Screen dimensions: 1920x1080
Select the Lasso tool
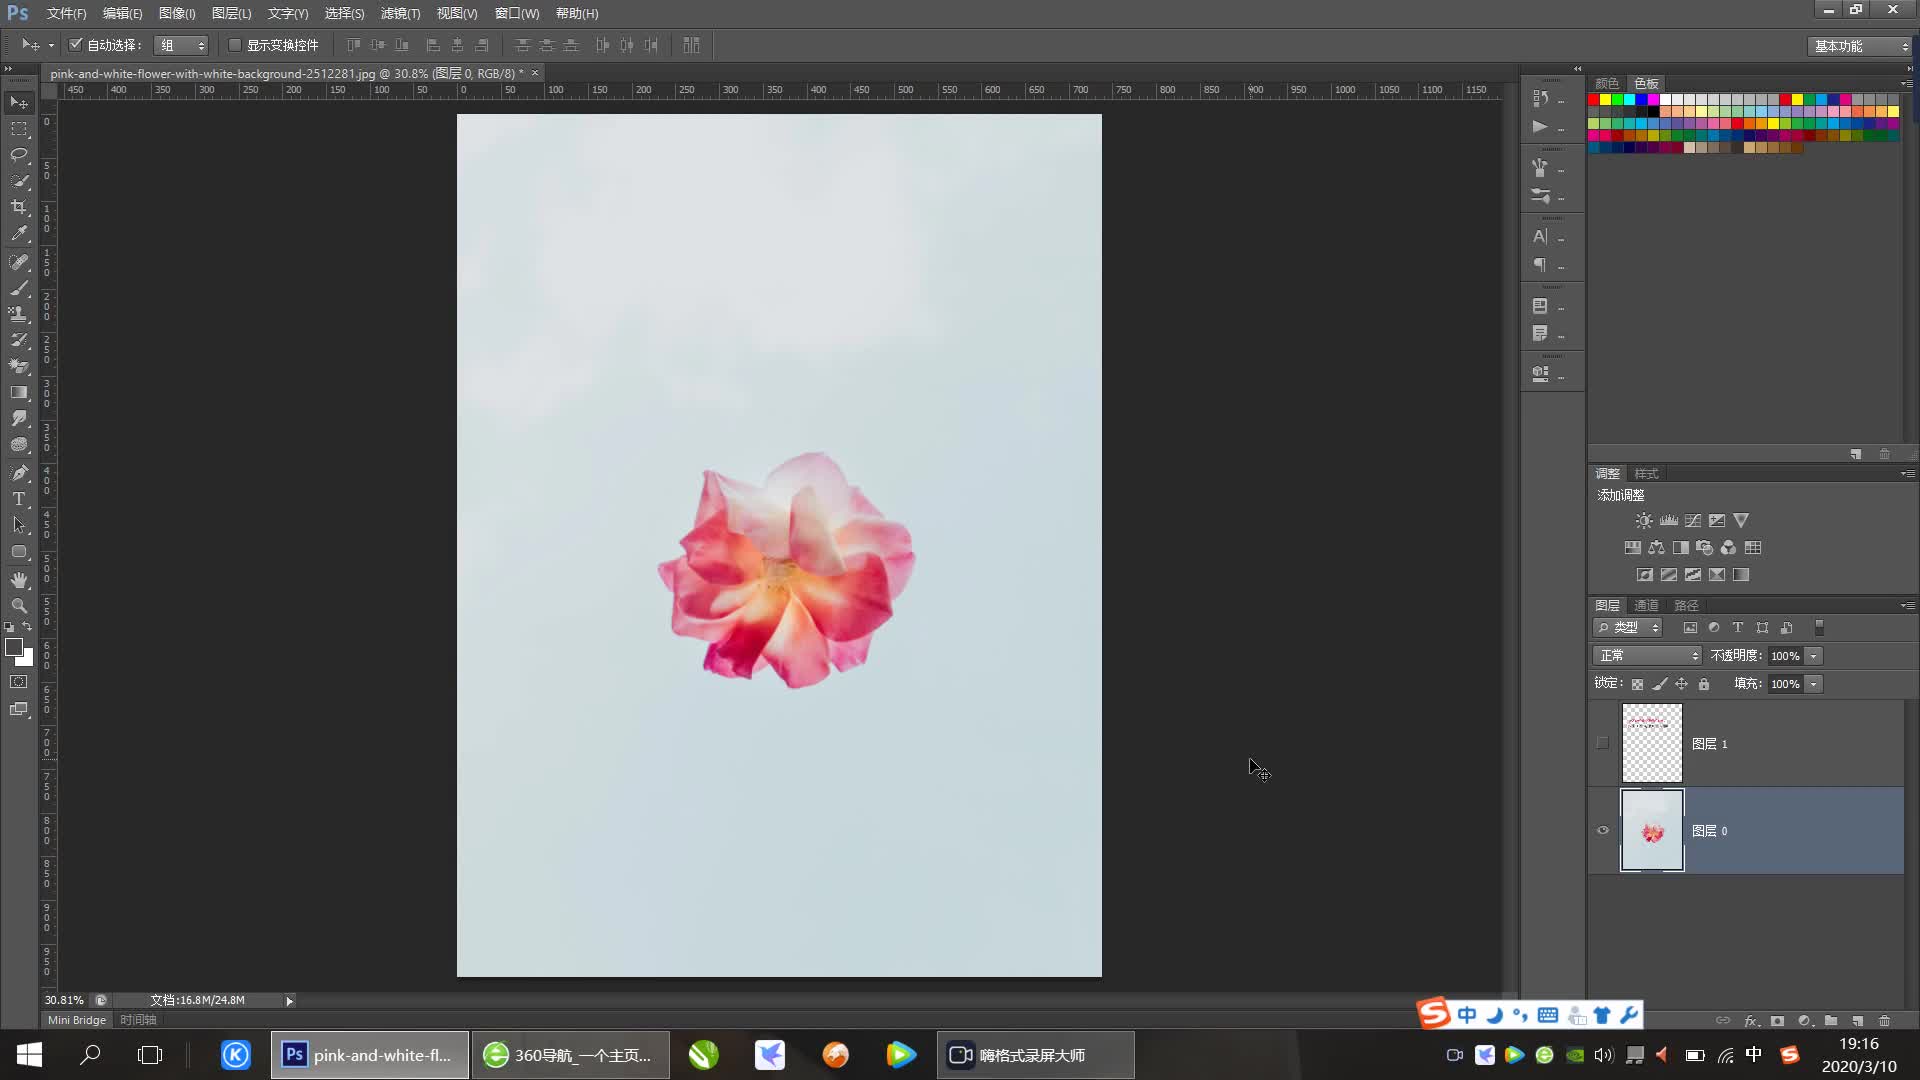19,155
